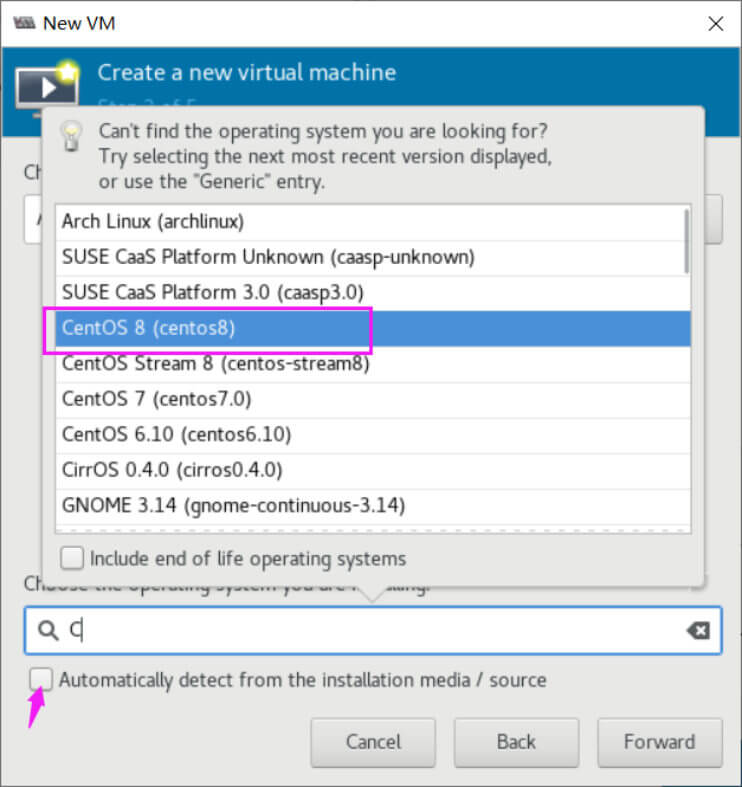Click the OS list vertical scrollbar
742x787 pixels.
tap(686, 241)
